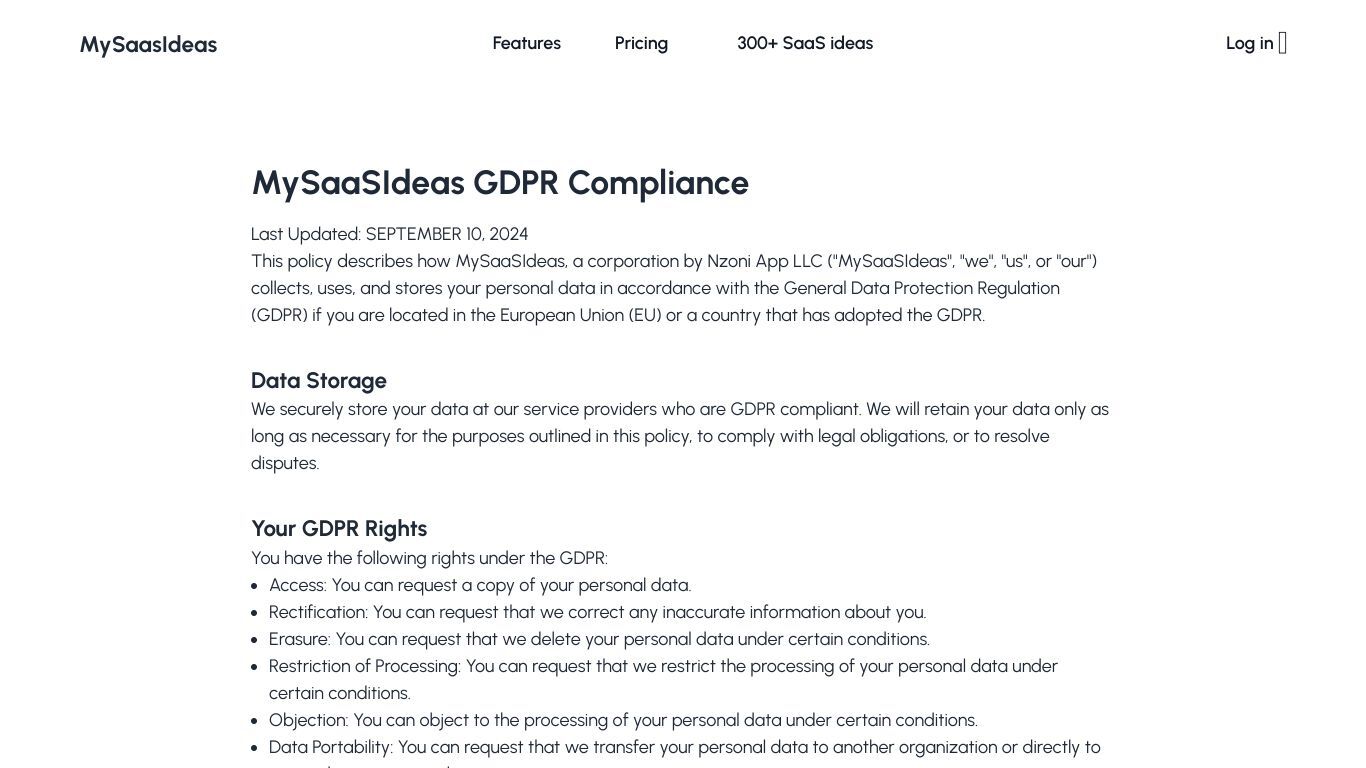Click the Rectification bullet item
Image resolution: width=1366 pixels, height=768 pixels.
pos(597,612)
